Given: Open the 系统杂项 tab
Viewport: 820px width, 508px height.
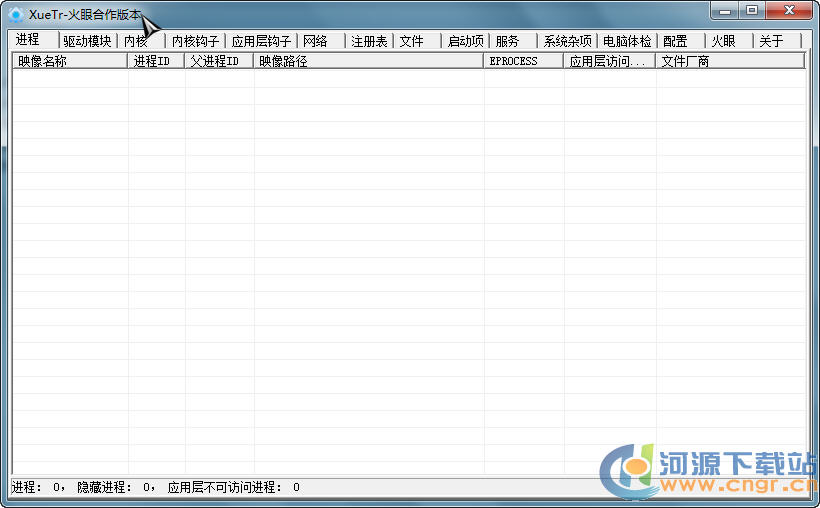Looking at the screenshot, I should coord(567,41).
